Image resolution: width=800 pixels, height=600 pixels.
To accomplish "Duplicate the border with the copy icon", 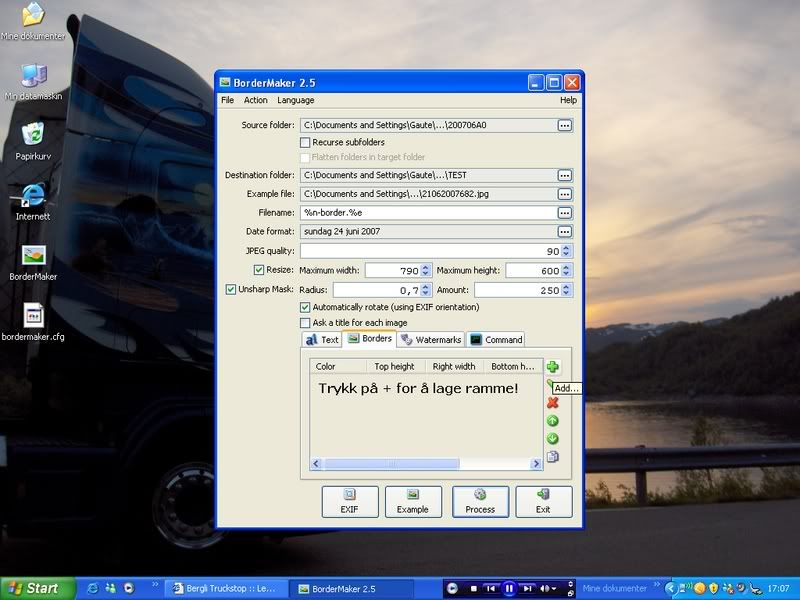I will coord(553,457).
